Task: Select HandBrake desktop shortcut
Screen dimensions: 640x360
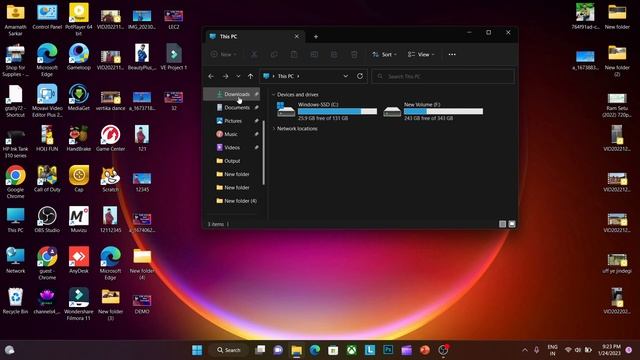Action: click(x=79, y=138)
